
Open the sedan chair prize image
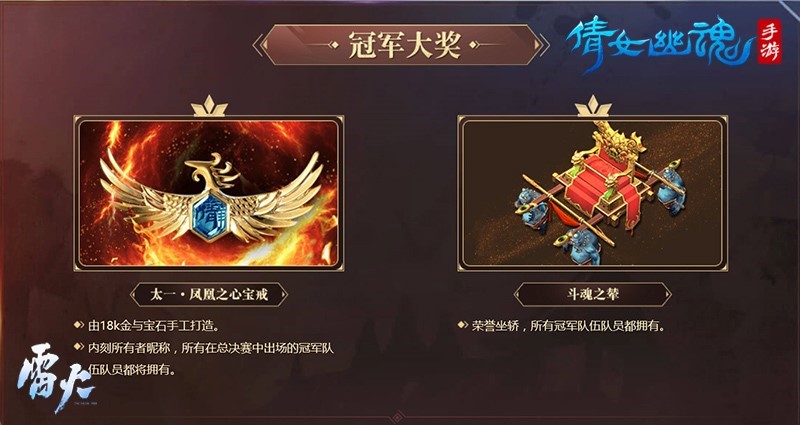click(592, 193)
